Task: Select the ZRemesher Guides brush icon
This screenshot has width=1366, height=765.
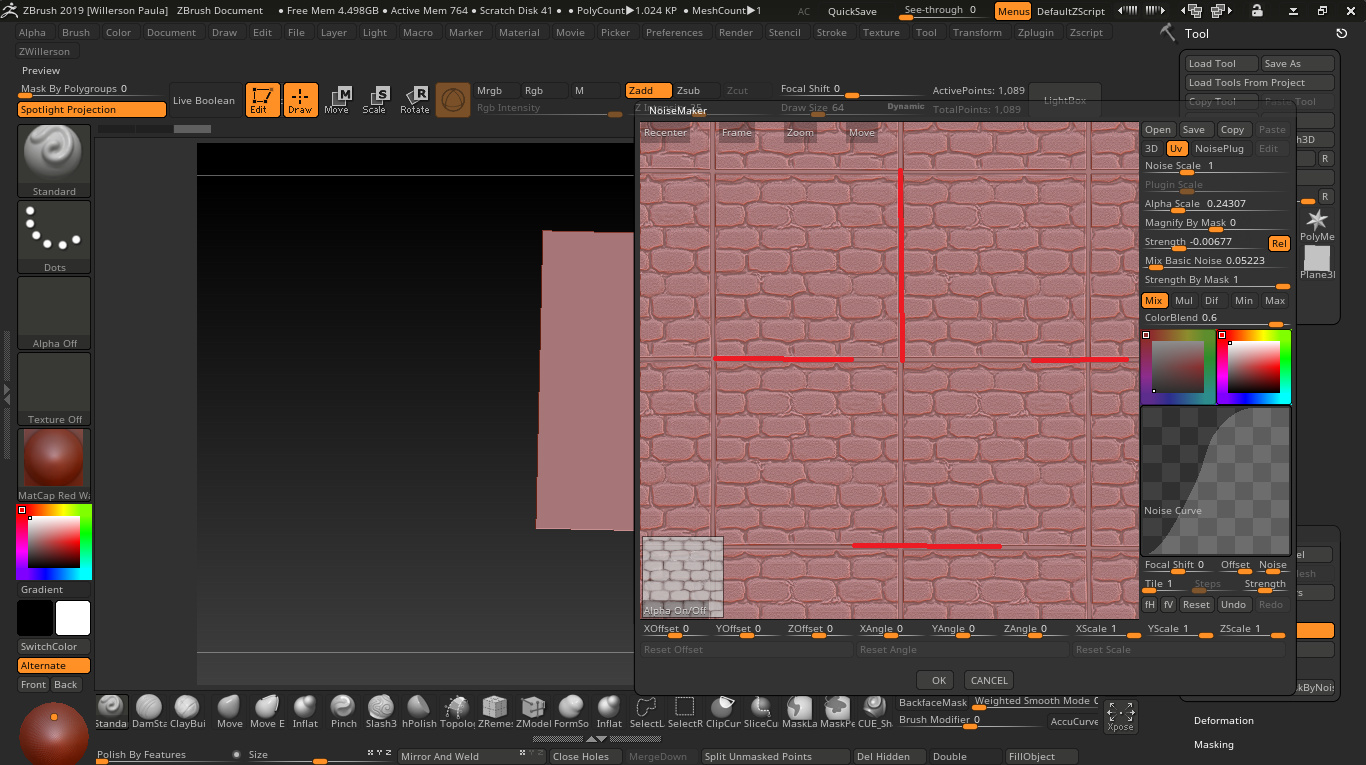Action: click(x=495, y=711)
